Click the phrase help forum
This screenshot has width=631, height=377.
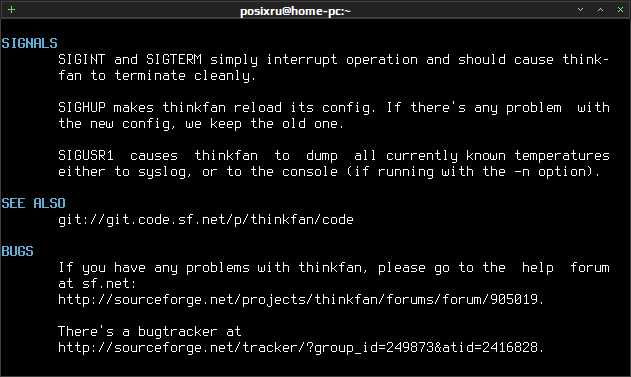click(565, 268)
